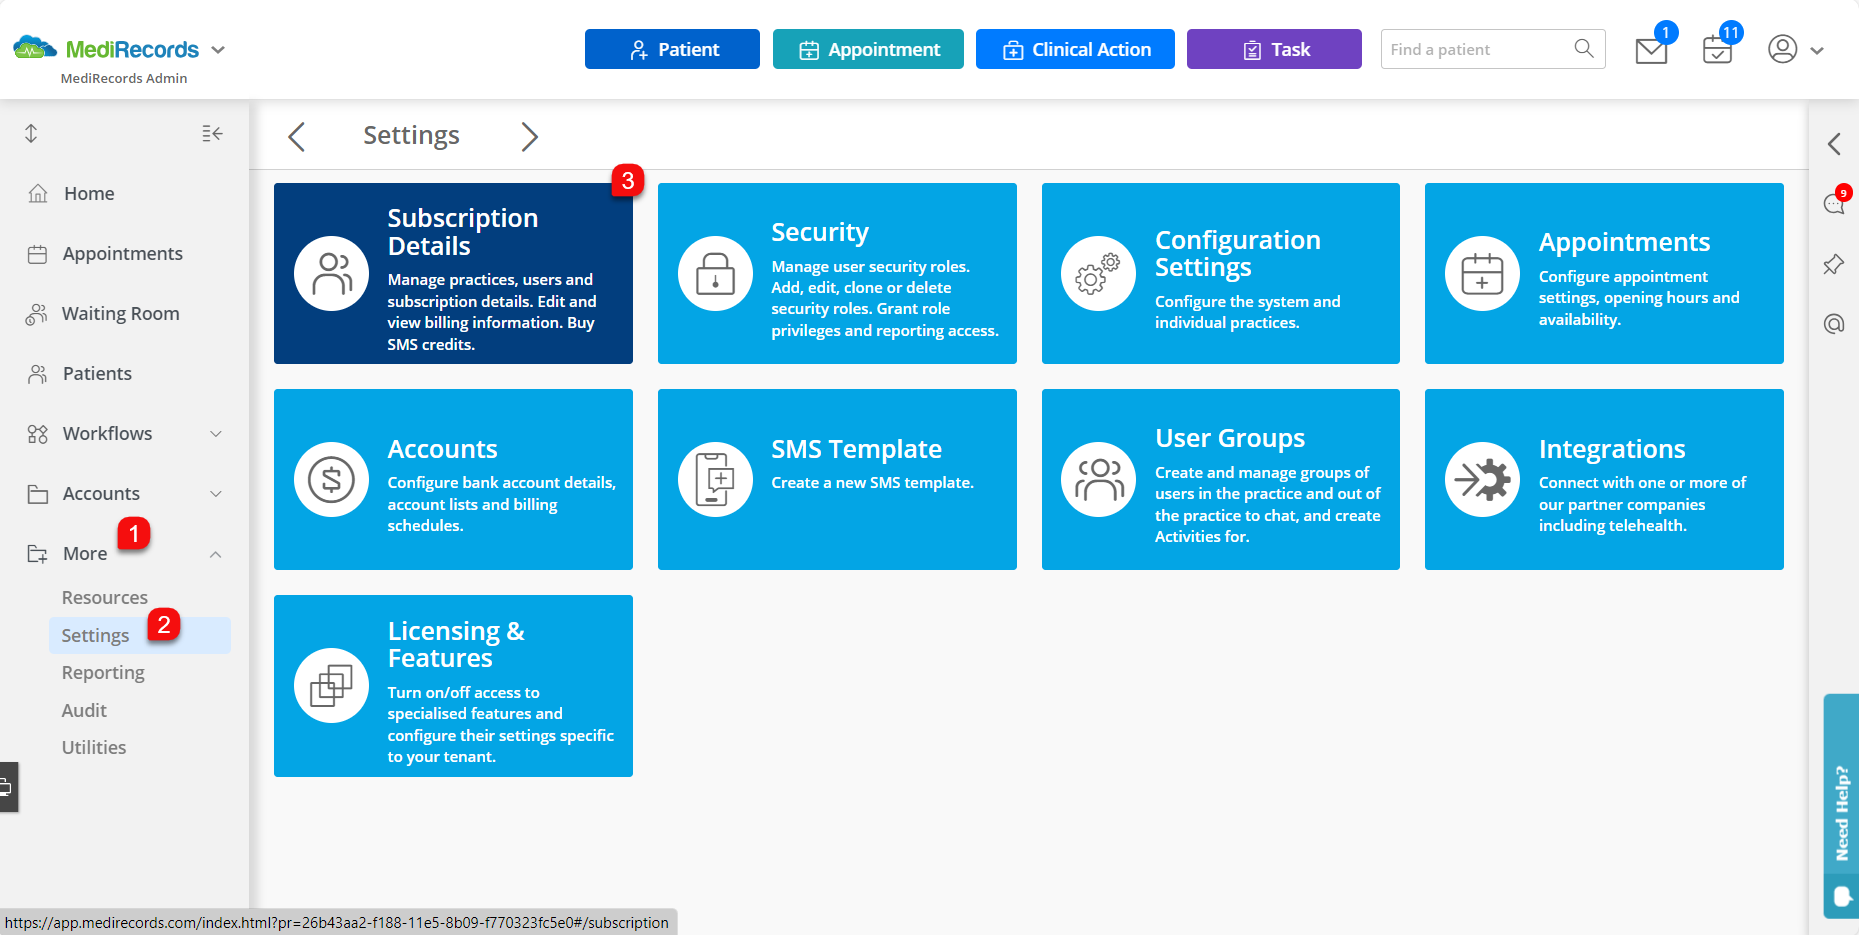Expand the Accounts sidebar section

coord(101,493)
